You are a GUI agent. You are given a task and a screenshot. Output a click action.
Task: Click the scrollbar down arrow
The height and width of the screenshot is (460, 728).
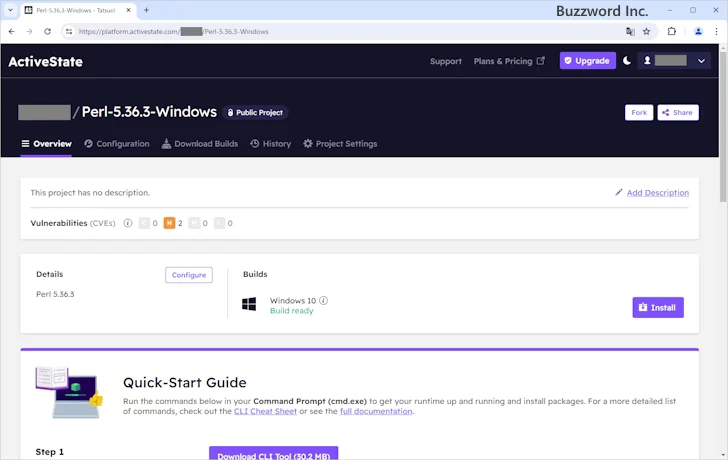(723, 455)
